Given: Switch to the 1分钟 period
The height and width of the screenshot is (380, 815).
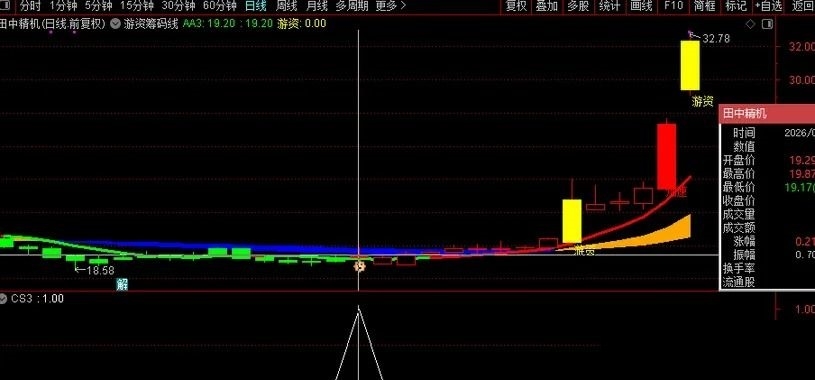Looking at the screenshot, I should [x=63, y=6].
